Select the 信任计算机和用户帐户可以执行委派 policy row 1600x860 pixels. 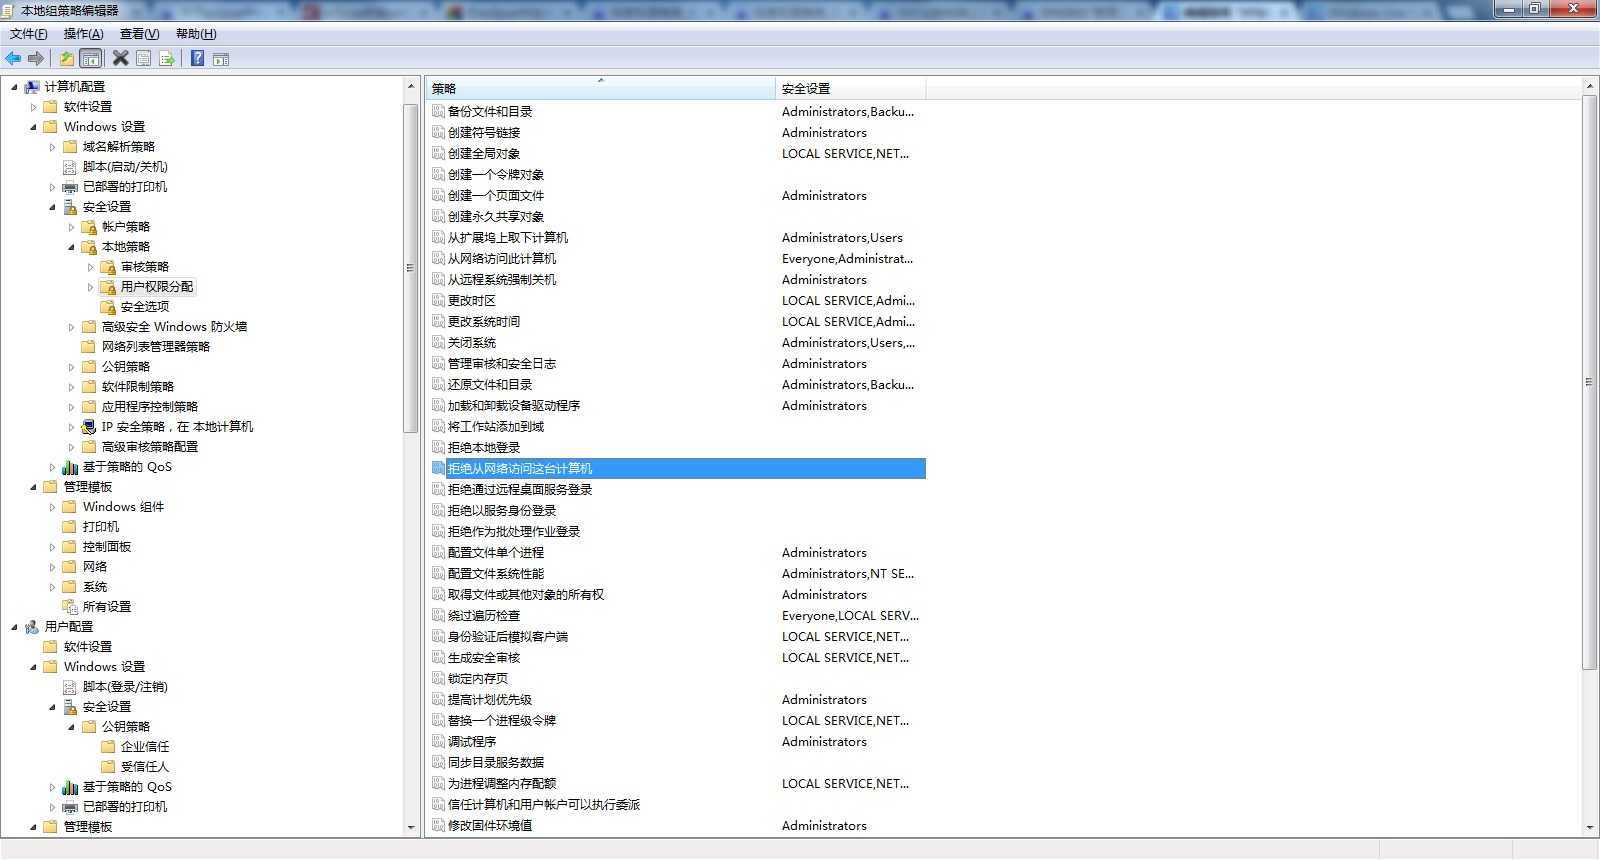click(x=678, y=804)
